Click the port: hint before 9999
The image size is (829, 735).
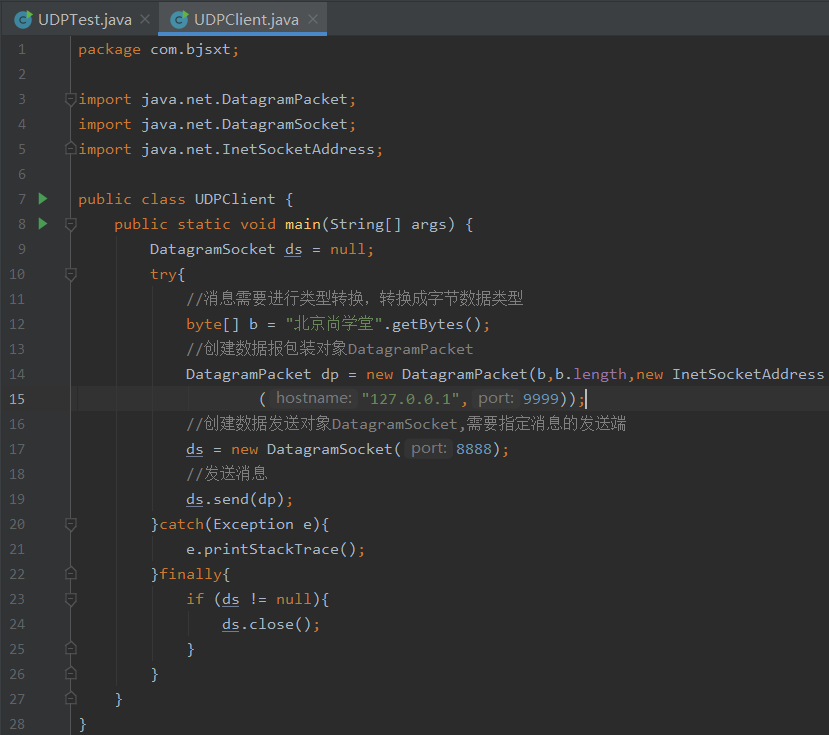tap(496, 398)
